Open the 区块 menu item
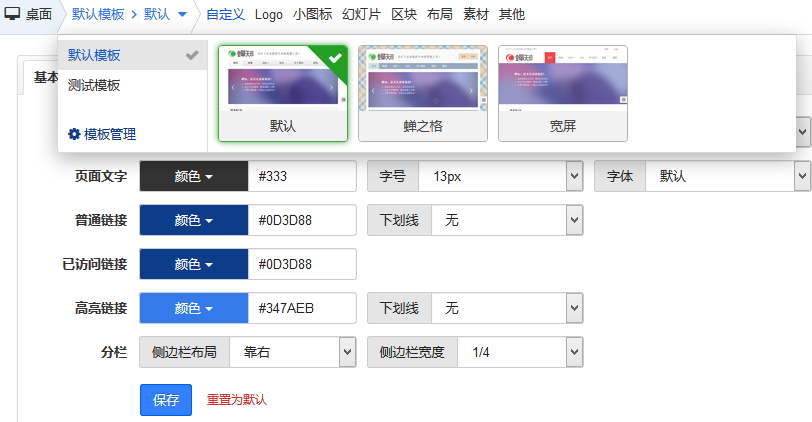This screenshot has width=812, height=422. click(x=404, y=14)
